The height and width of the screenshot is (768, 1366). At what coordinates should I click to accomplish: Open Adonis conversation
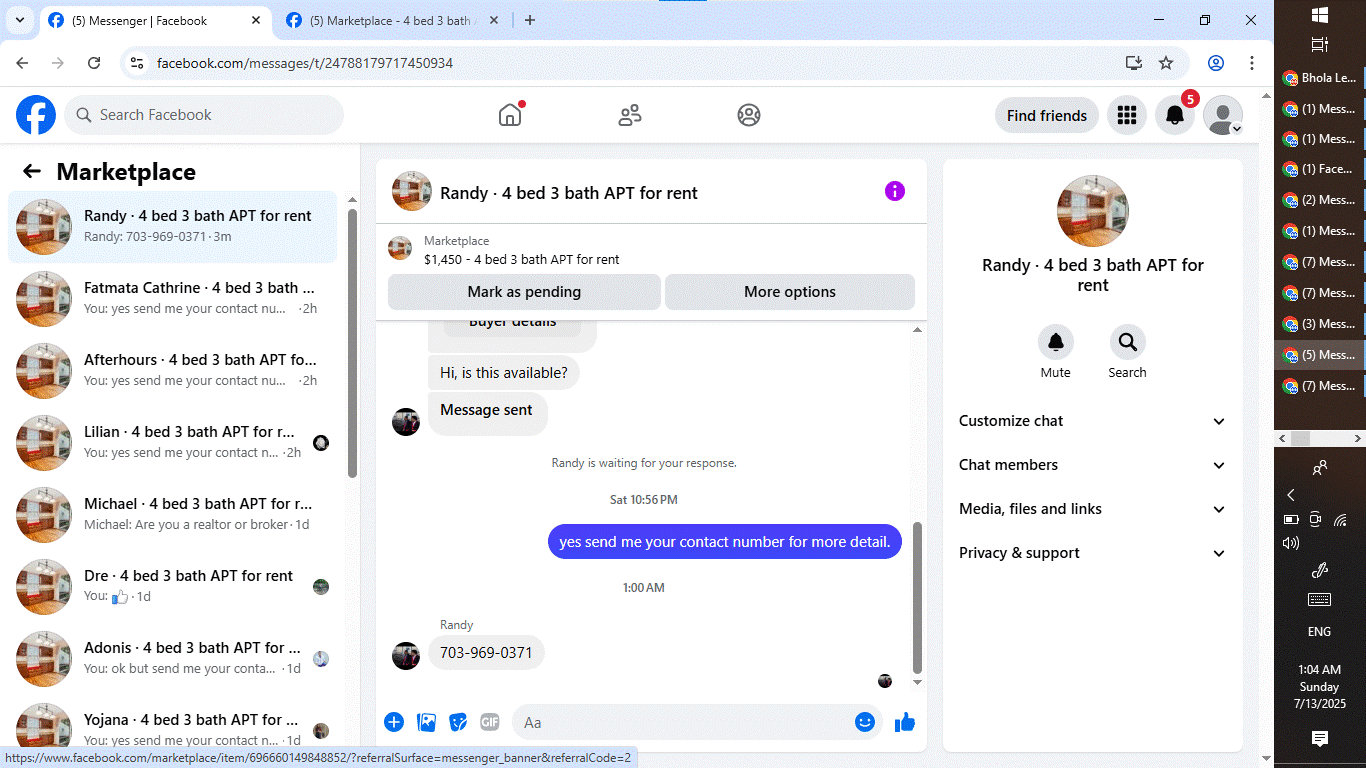click(x=173, y=659)
